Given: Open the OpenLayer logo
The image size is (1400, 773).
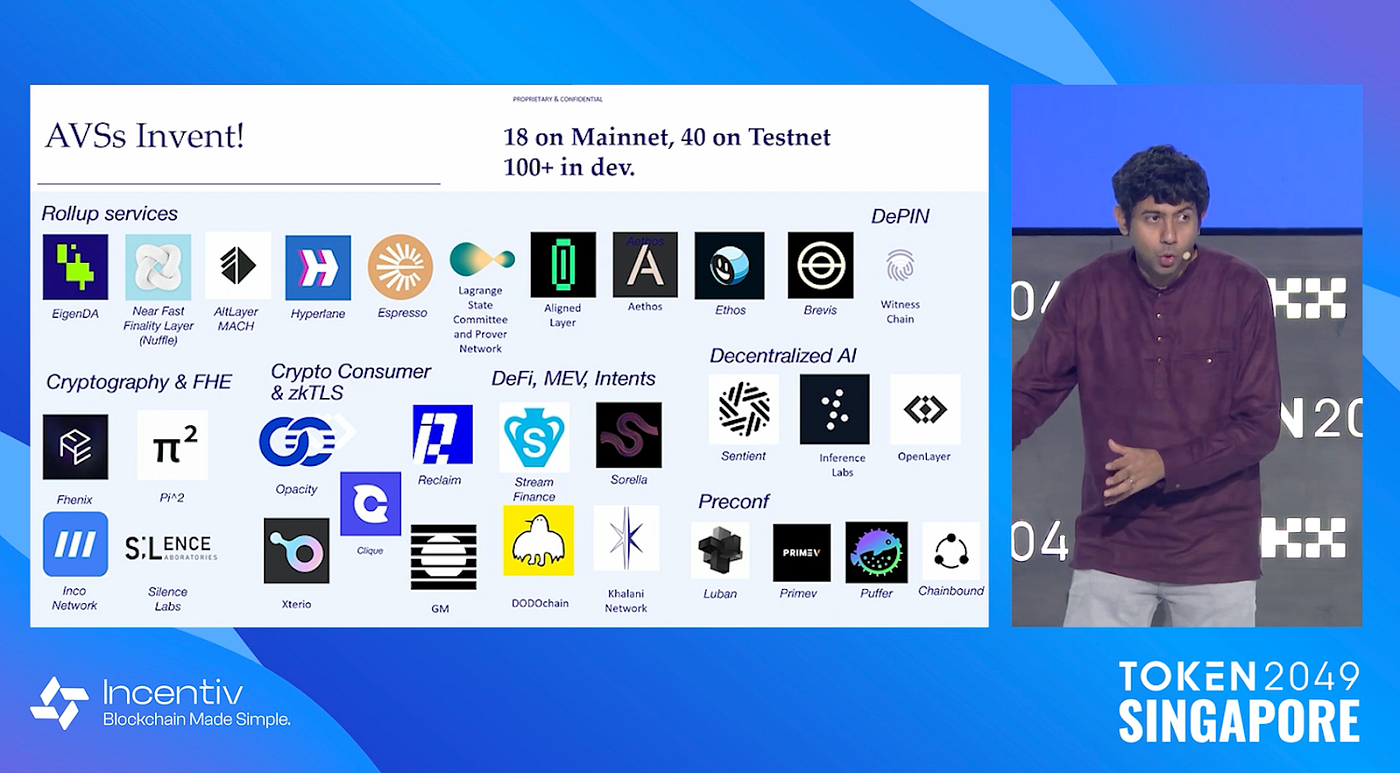Looking at the screenshot, I should pyautogui.click(x=925, y=409).
